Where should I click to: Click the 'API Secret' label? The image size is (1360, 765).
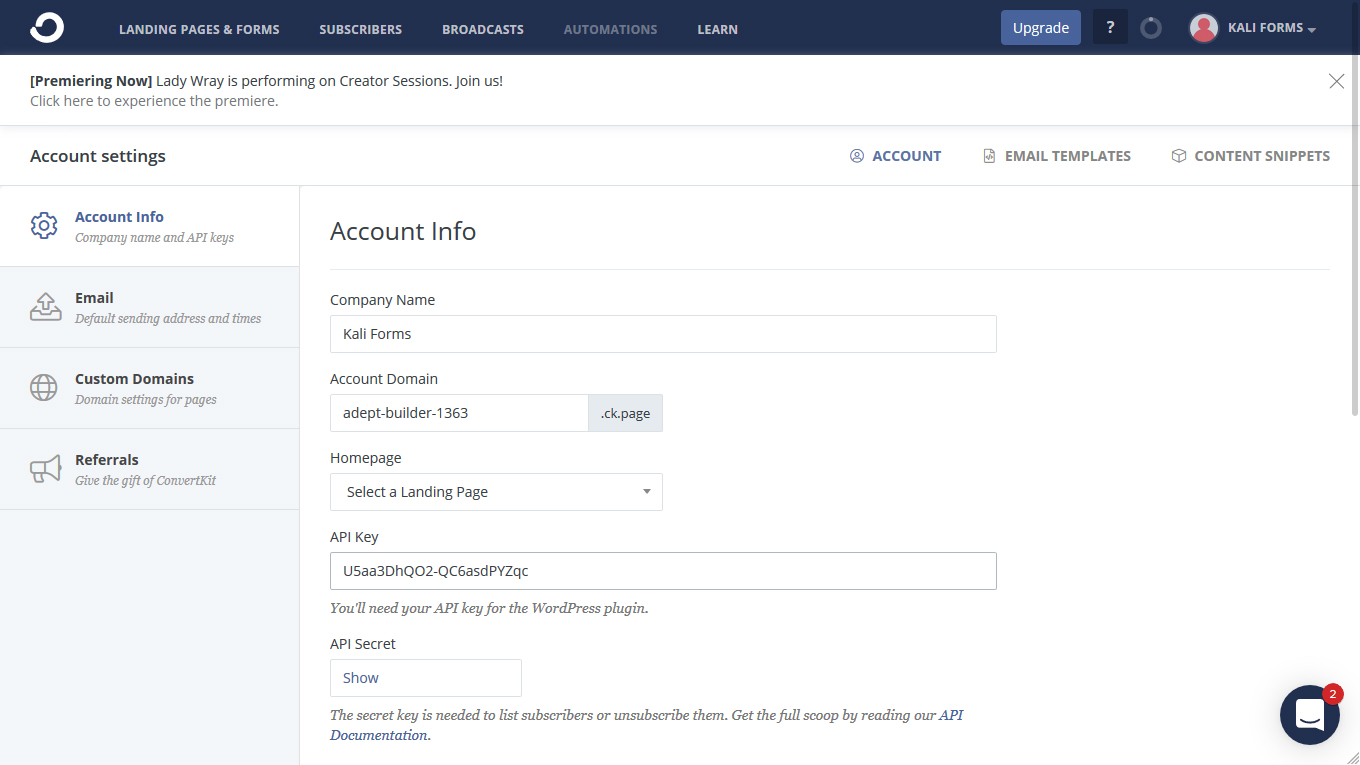[x=363, y=644]
